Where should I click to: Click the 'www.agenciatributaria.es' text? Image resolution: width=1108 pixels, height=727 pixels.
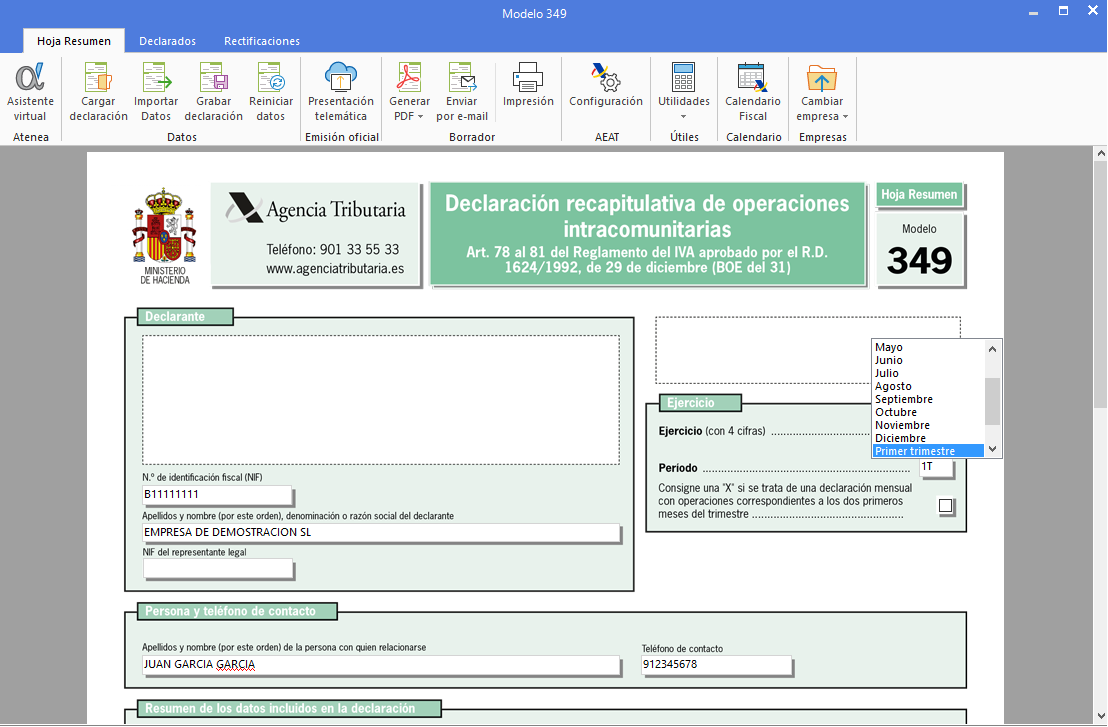coord(335,268)
